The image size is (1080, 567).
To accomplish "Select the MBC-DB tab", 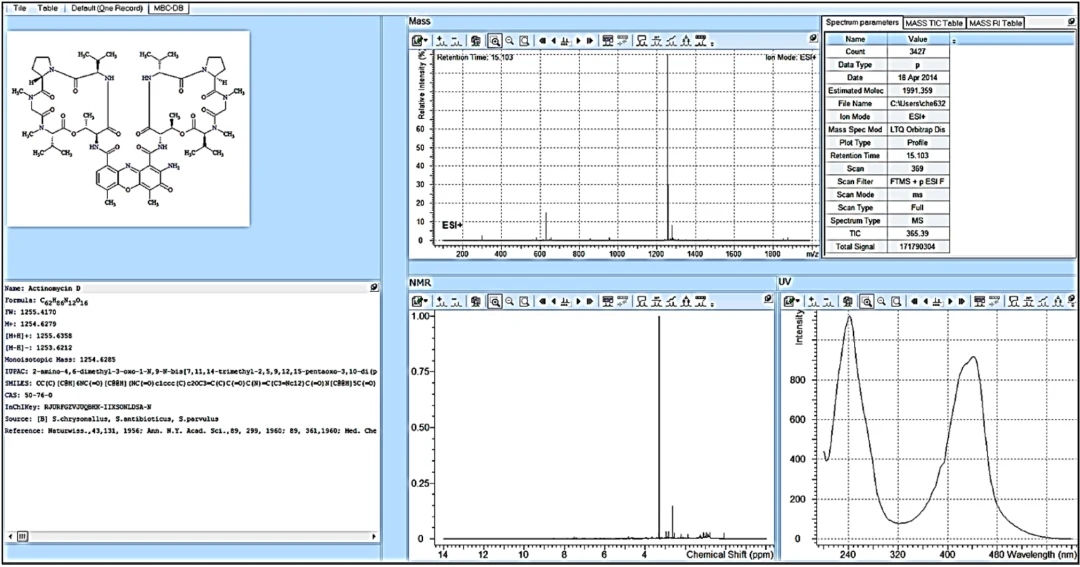I will (169, 8).
